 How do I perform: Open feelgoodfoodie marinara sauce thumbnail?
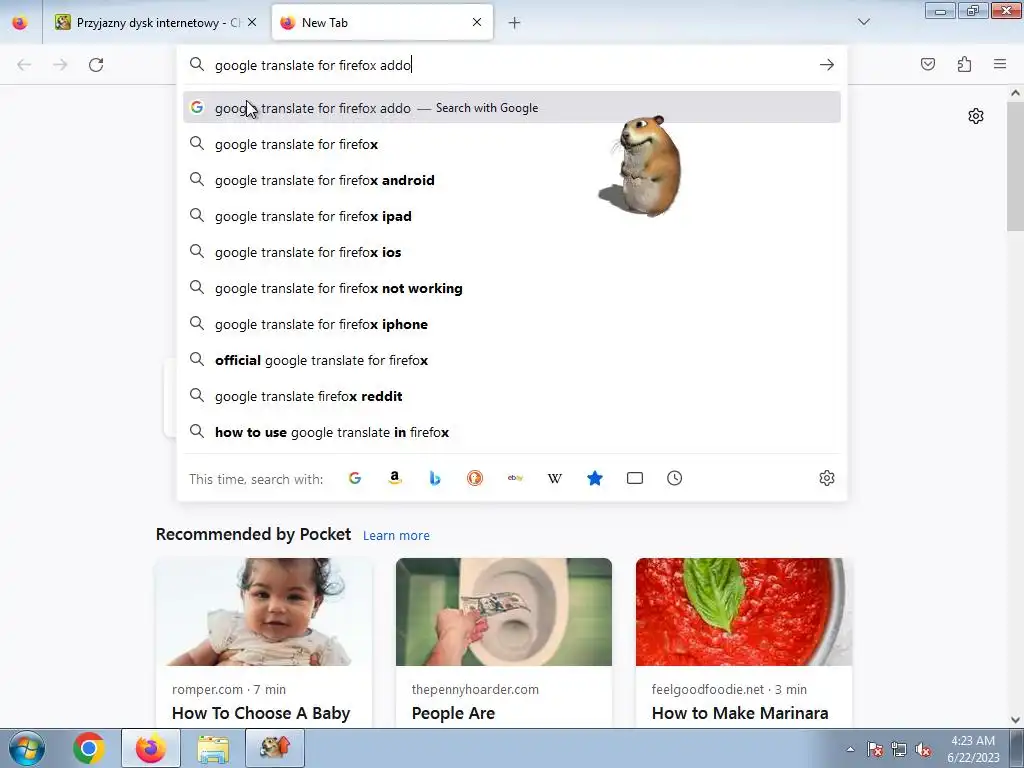click(744, 612)
